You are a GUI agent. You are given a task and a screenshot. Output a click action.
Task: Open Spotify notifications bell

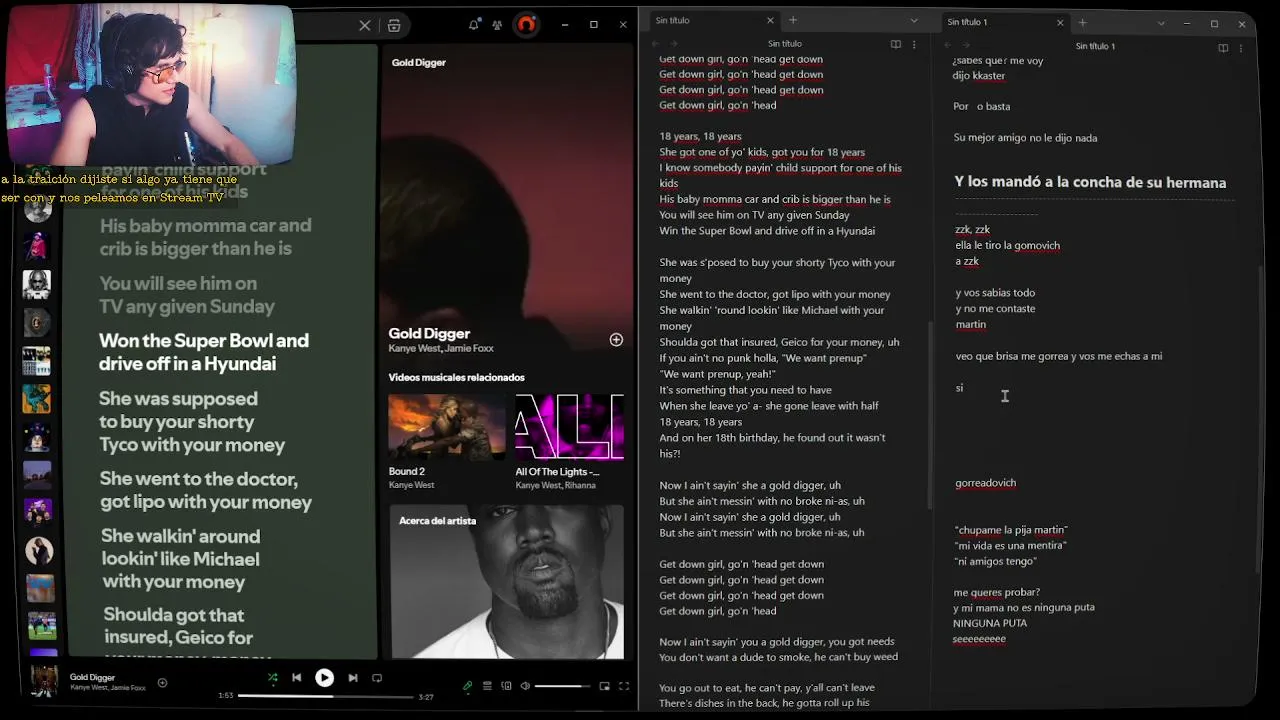click(x=474, y=25)
